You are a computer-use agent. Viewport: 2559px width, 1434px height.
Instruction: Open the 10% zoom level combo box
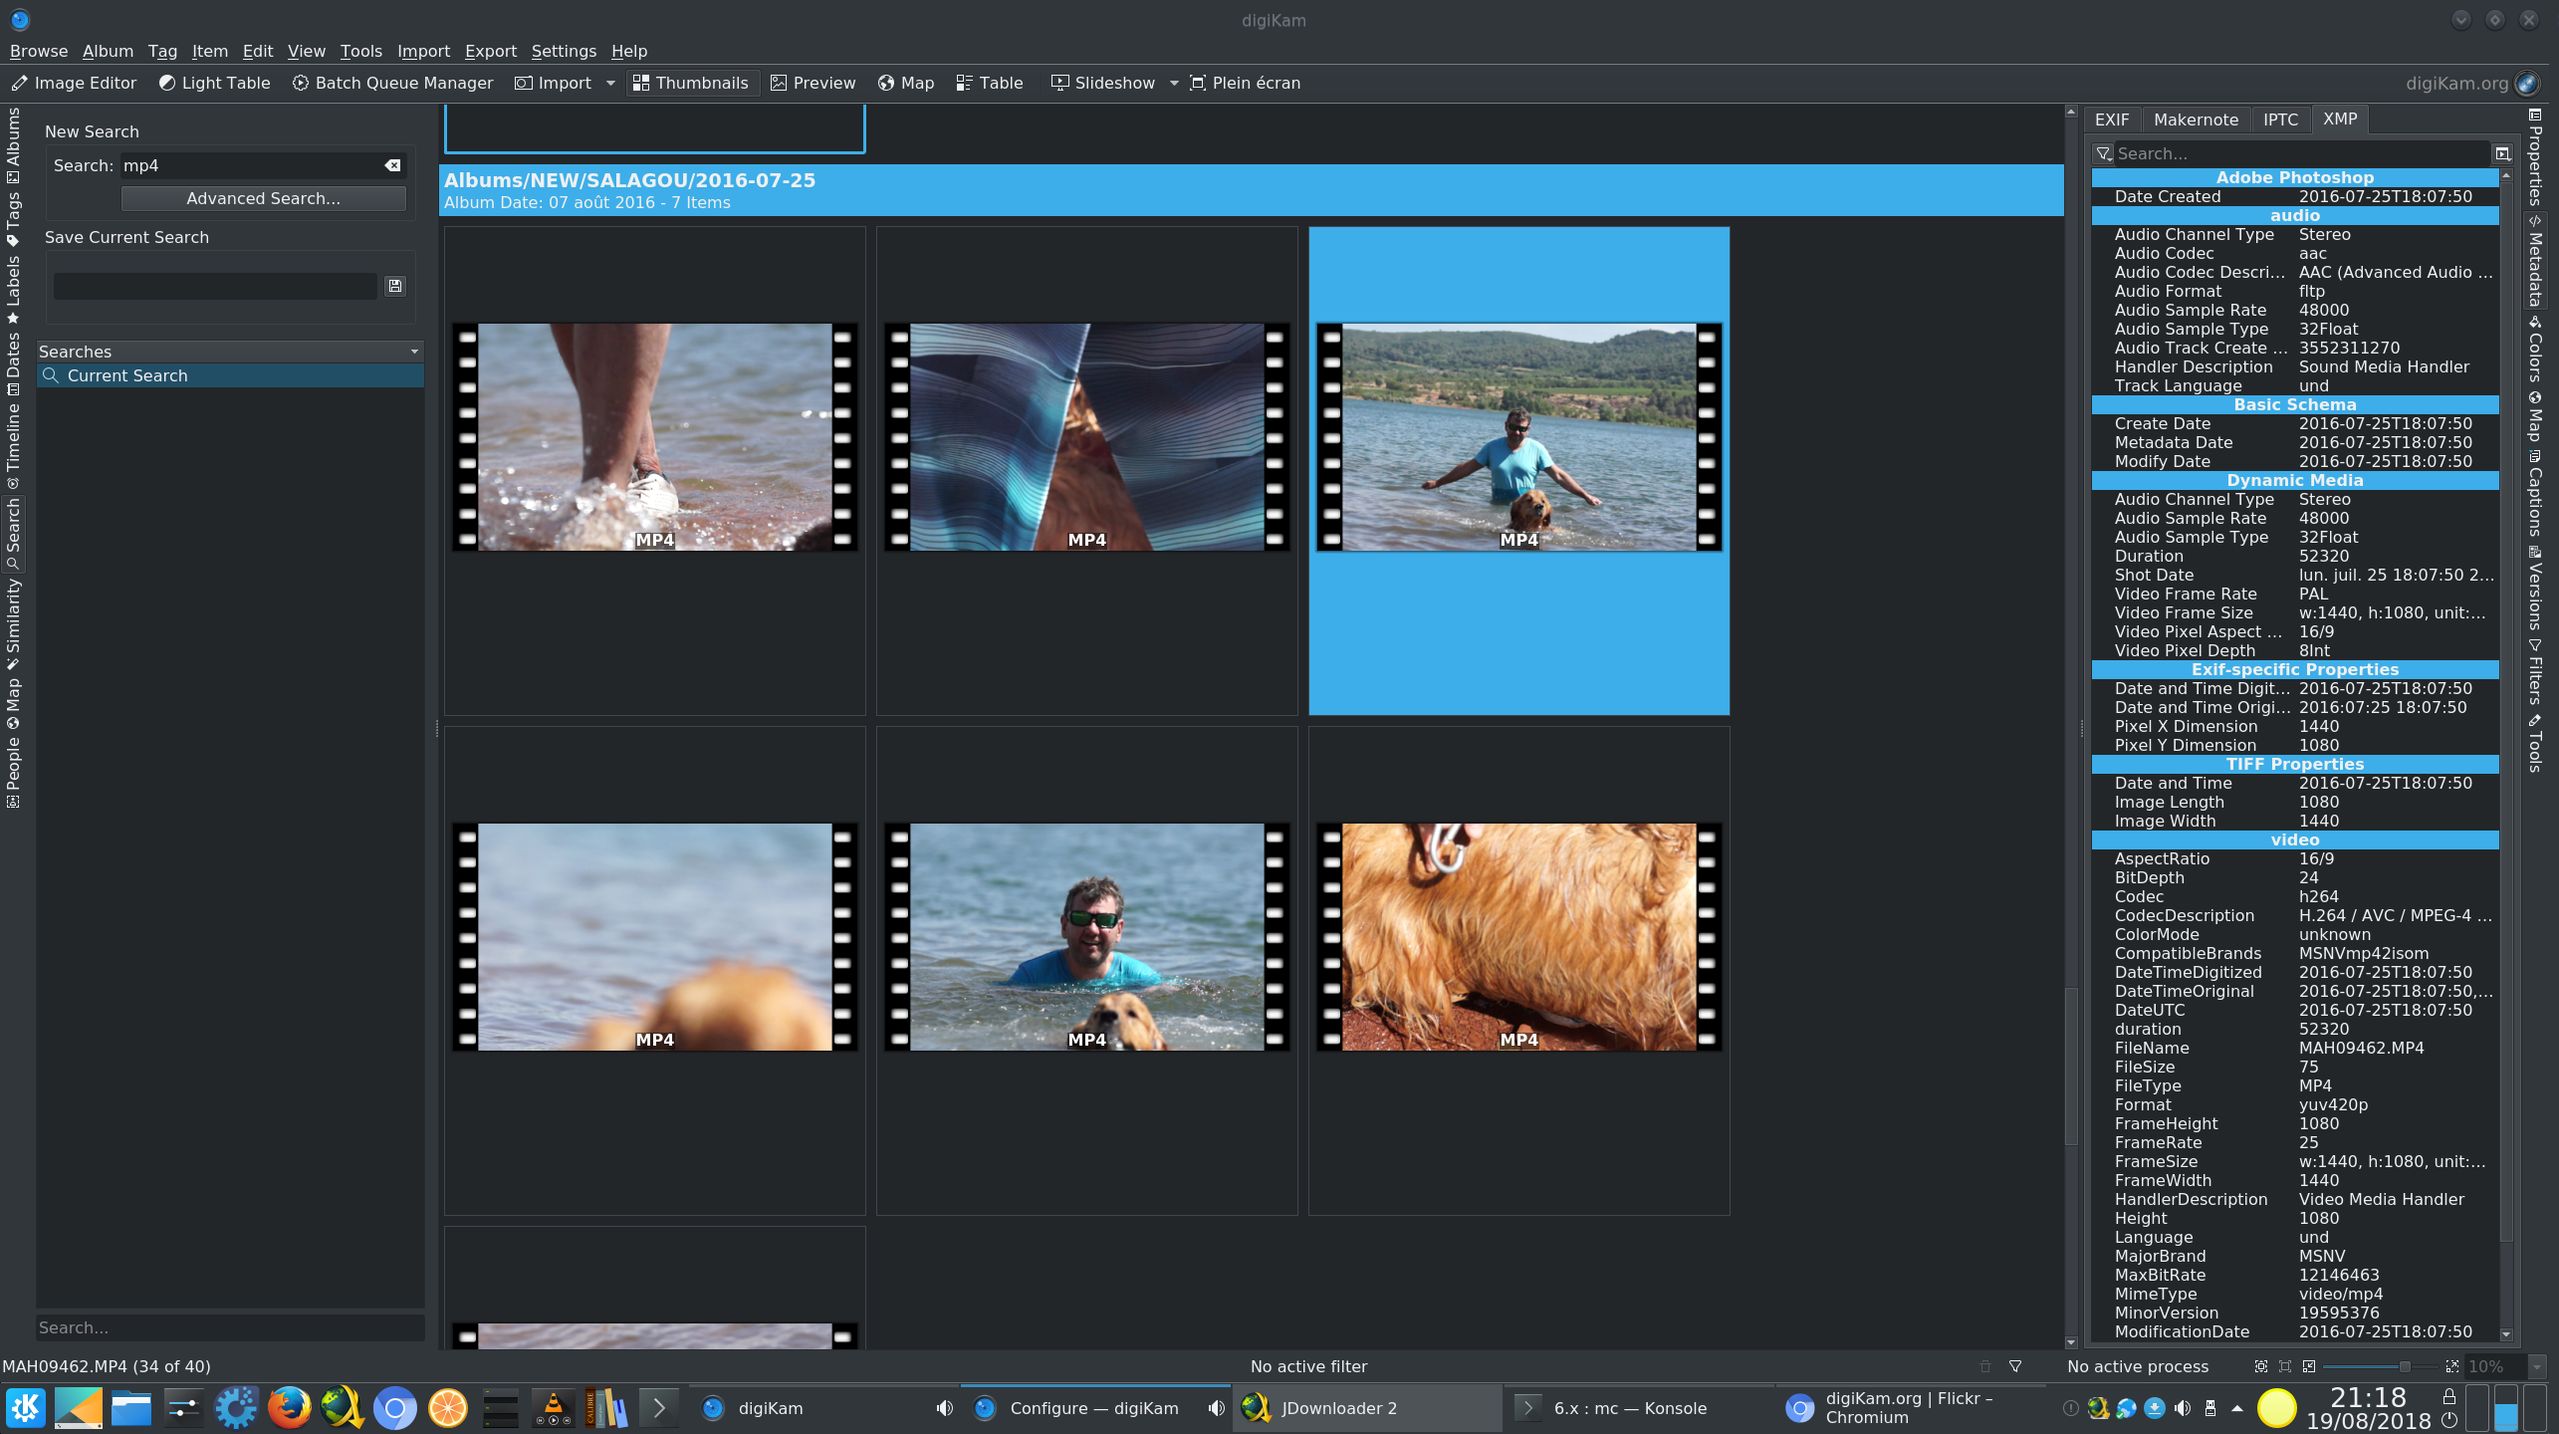pyautogui.click(x=2503, y=1366)
